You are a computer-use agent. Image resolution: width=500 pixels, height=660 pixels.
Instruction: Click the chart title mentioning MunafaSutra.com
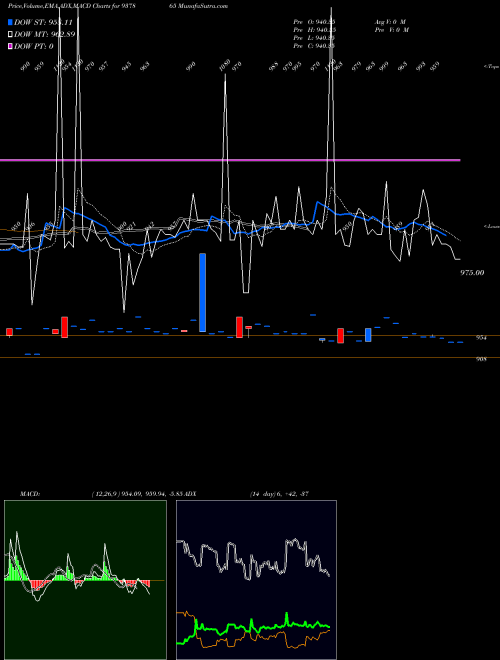(x=118, y=6)
